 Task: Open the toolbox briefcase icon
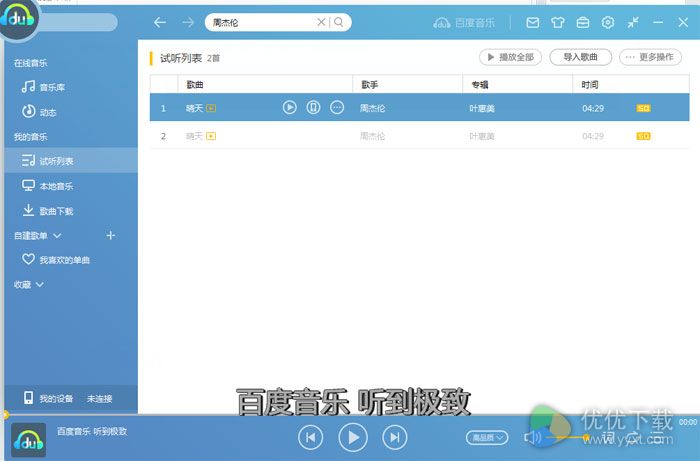pyautogui.click(x=583, y=22)
